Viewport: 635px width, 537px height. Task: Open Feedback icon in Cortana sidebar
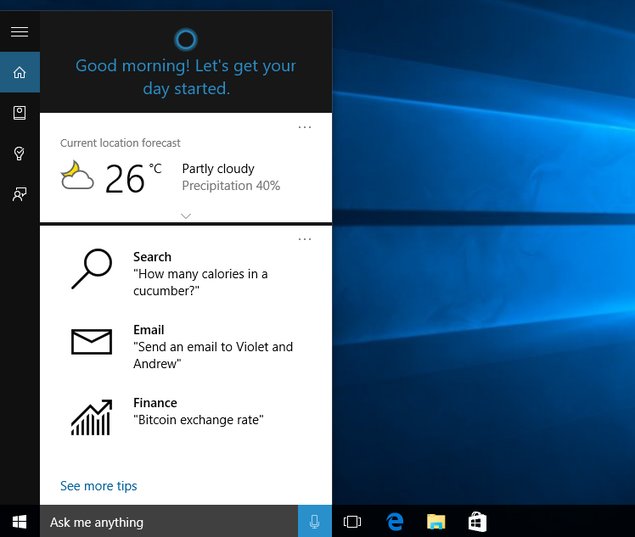coord(19,194)
